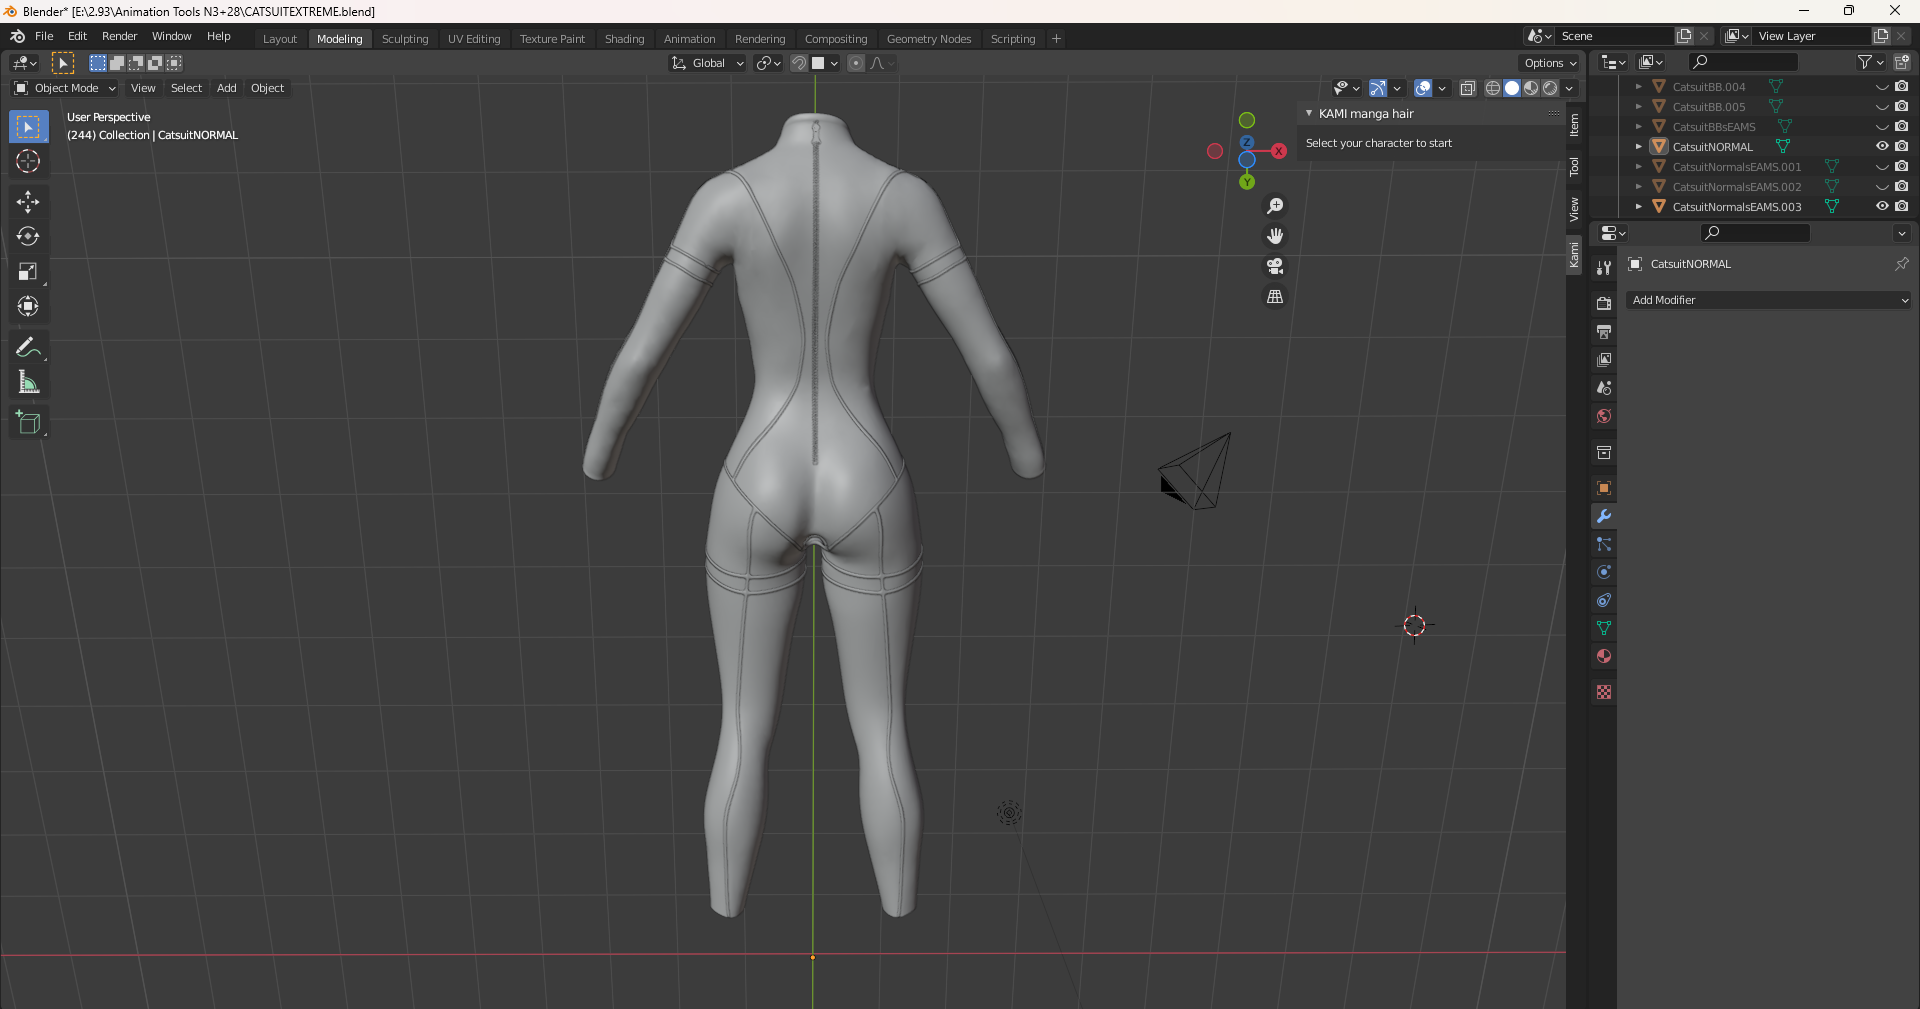Open the Texture properties checker icon

tap(1604, 692)
